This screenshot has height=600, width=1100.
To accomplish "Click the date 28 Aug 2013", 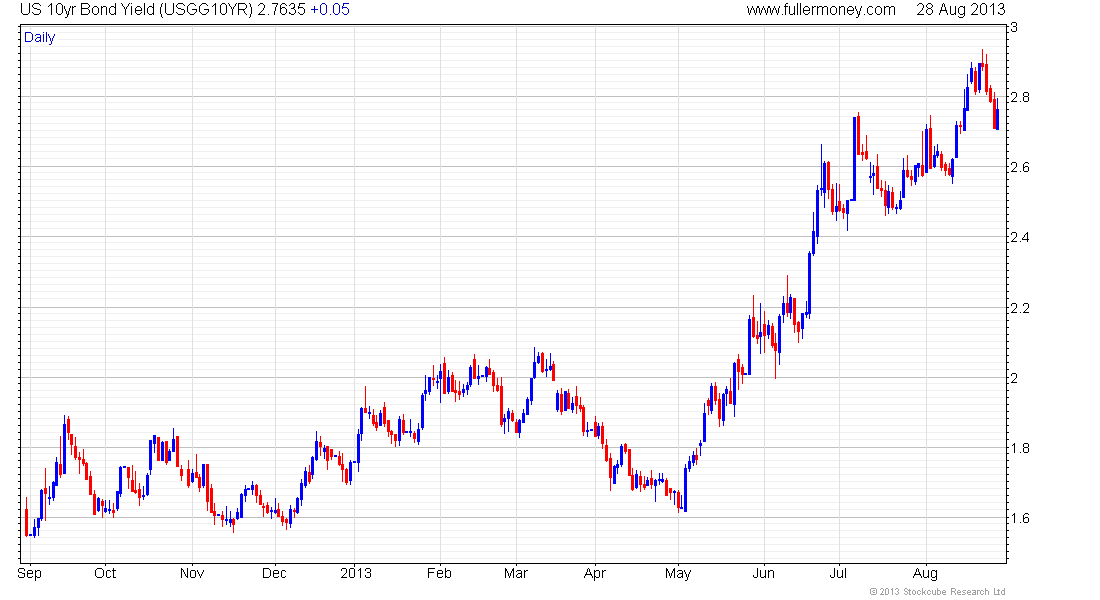I will (x=960, y=10).
